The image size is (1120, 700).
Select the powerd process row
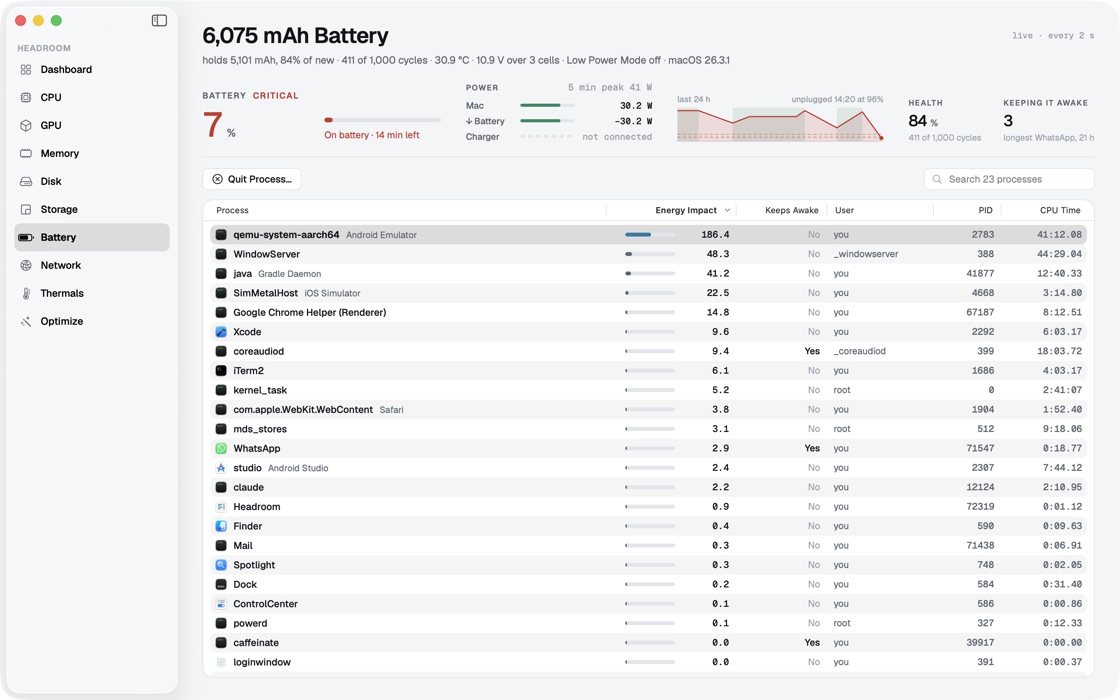pyautogui.click(x=649, y=623)
